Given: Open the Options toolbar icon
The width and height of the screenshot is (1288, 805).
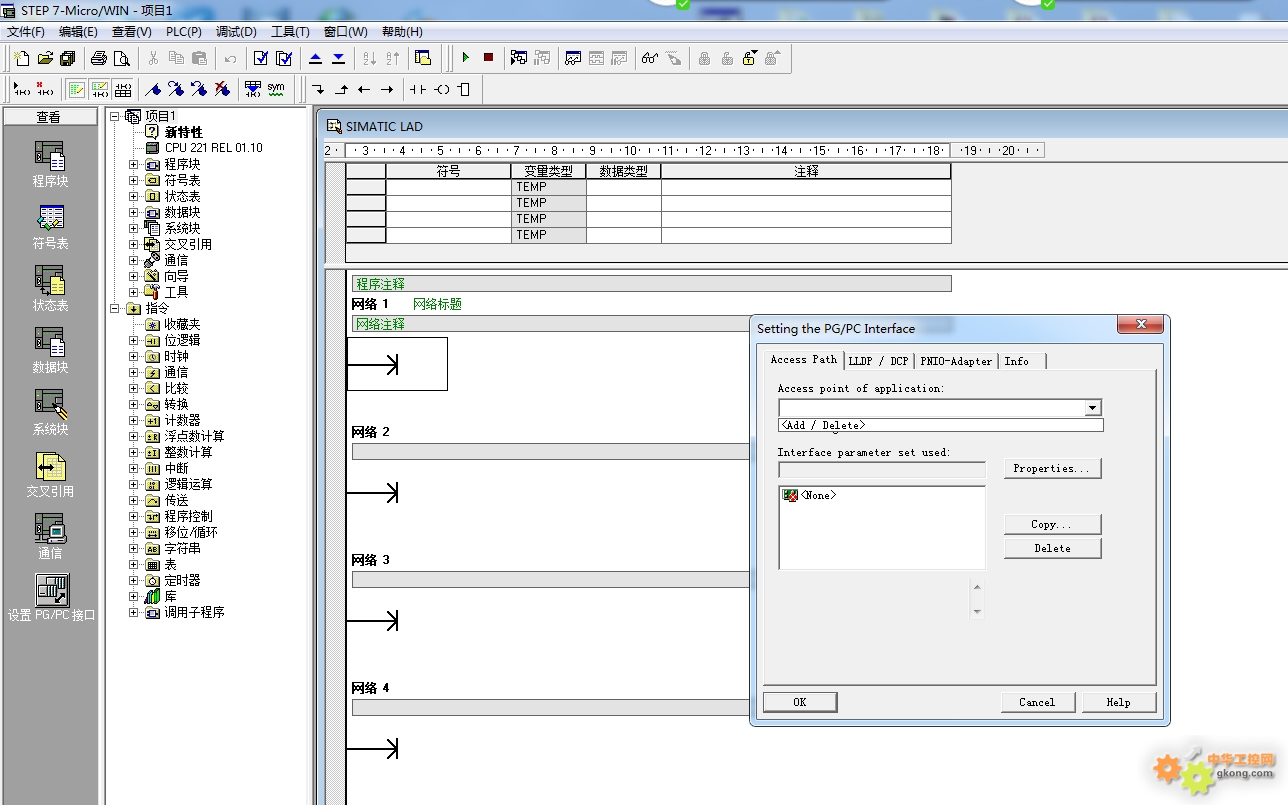Looking at the screenshot, I should (x=423, y=58).
